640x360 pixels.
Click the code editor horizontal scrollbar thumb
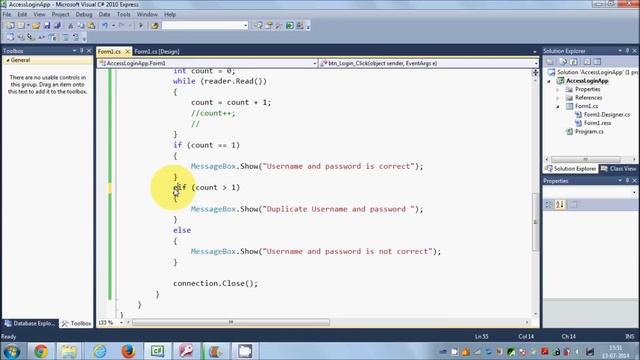tap(231, 322)
